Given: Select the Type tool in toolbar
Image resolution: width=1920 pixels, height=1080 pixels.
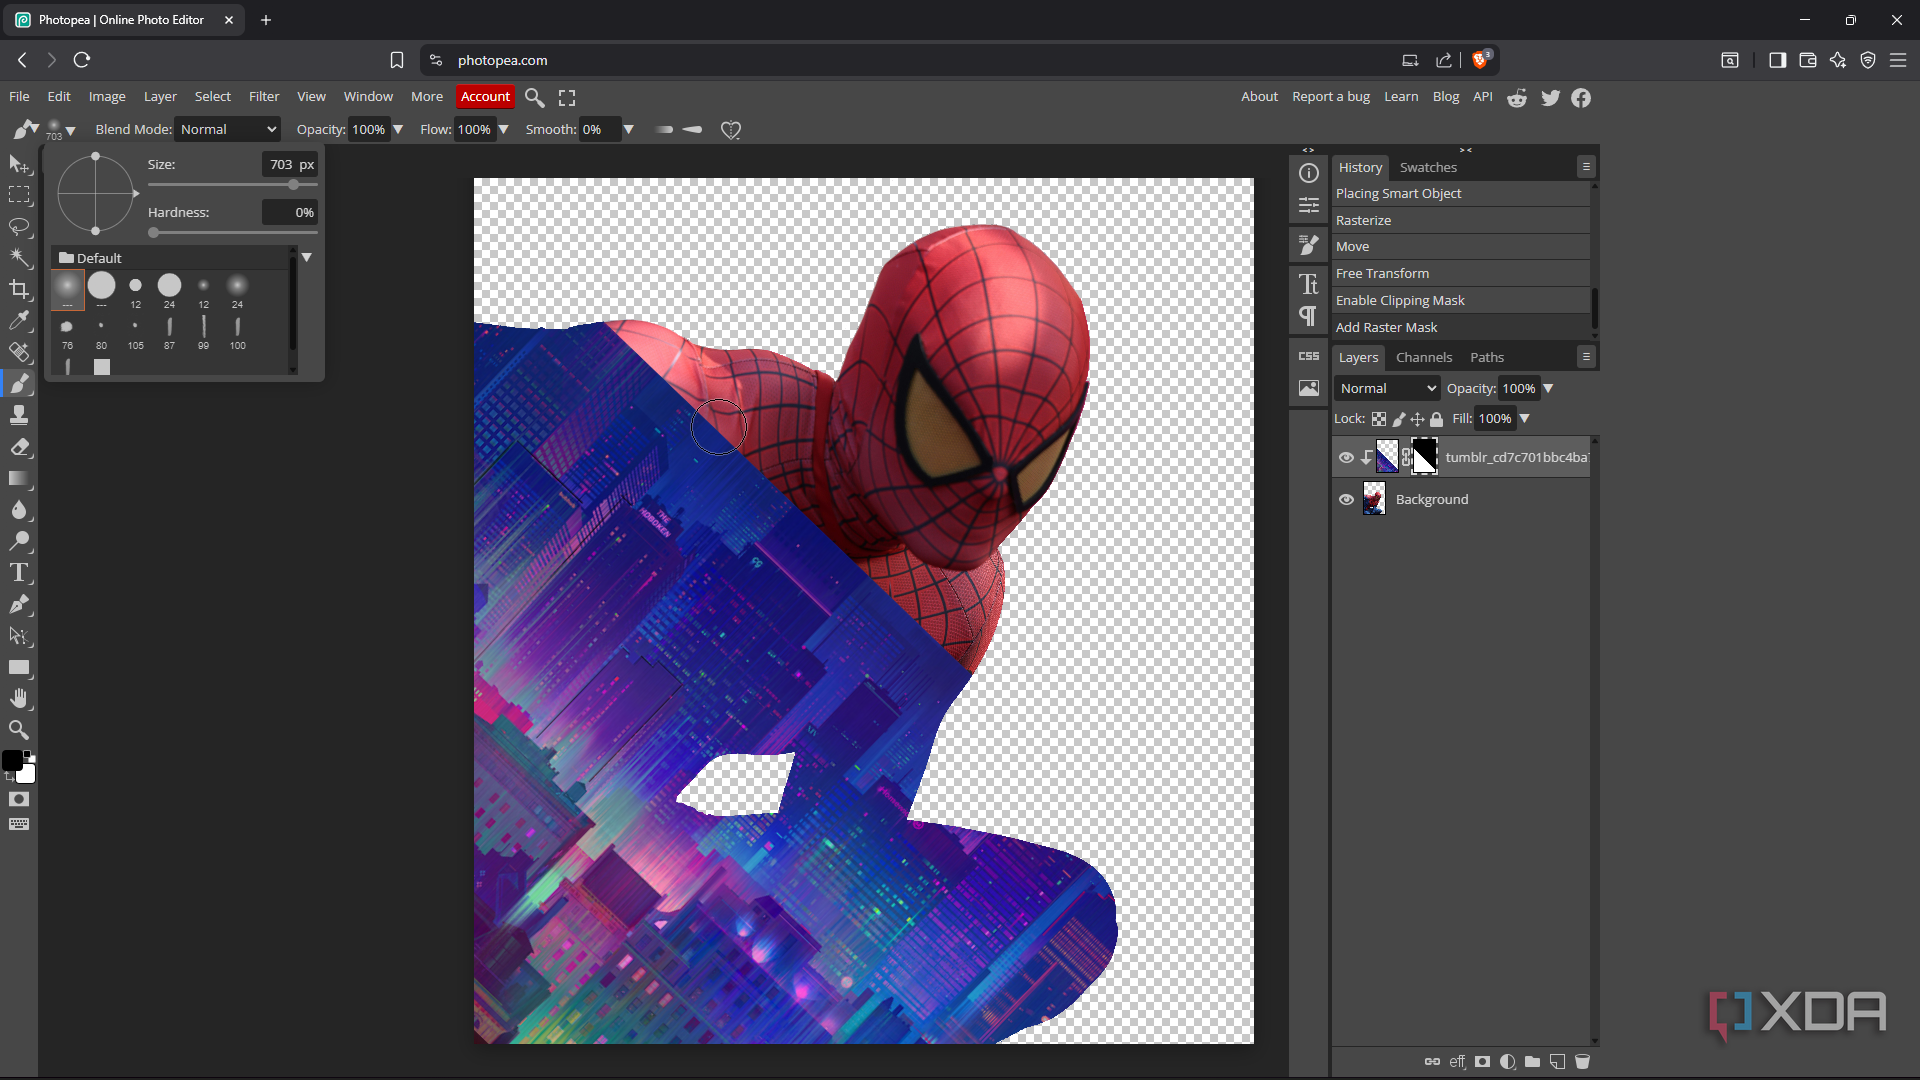Looking at the screenshot, I should pos(19,573).
